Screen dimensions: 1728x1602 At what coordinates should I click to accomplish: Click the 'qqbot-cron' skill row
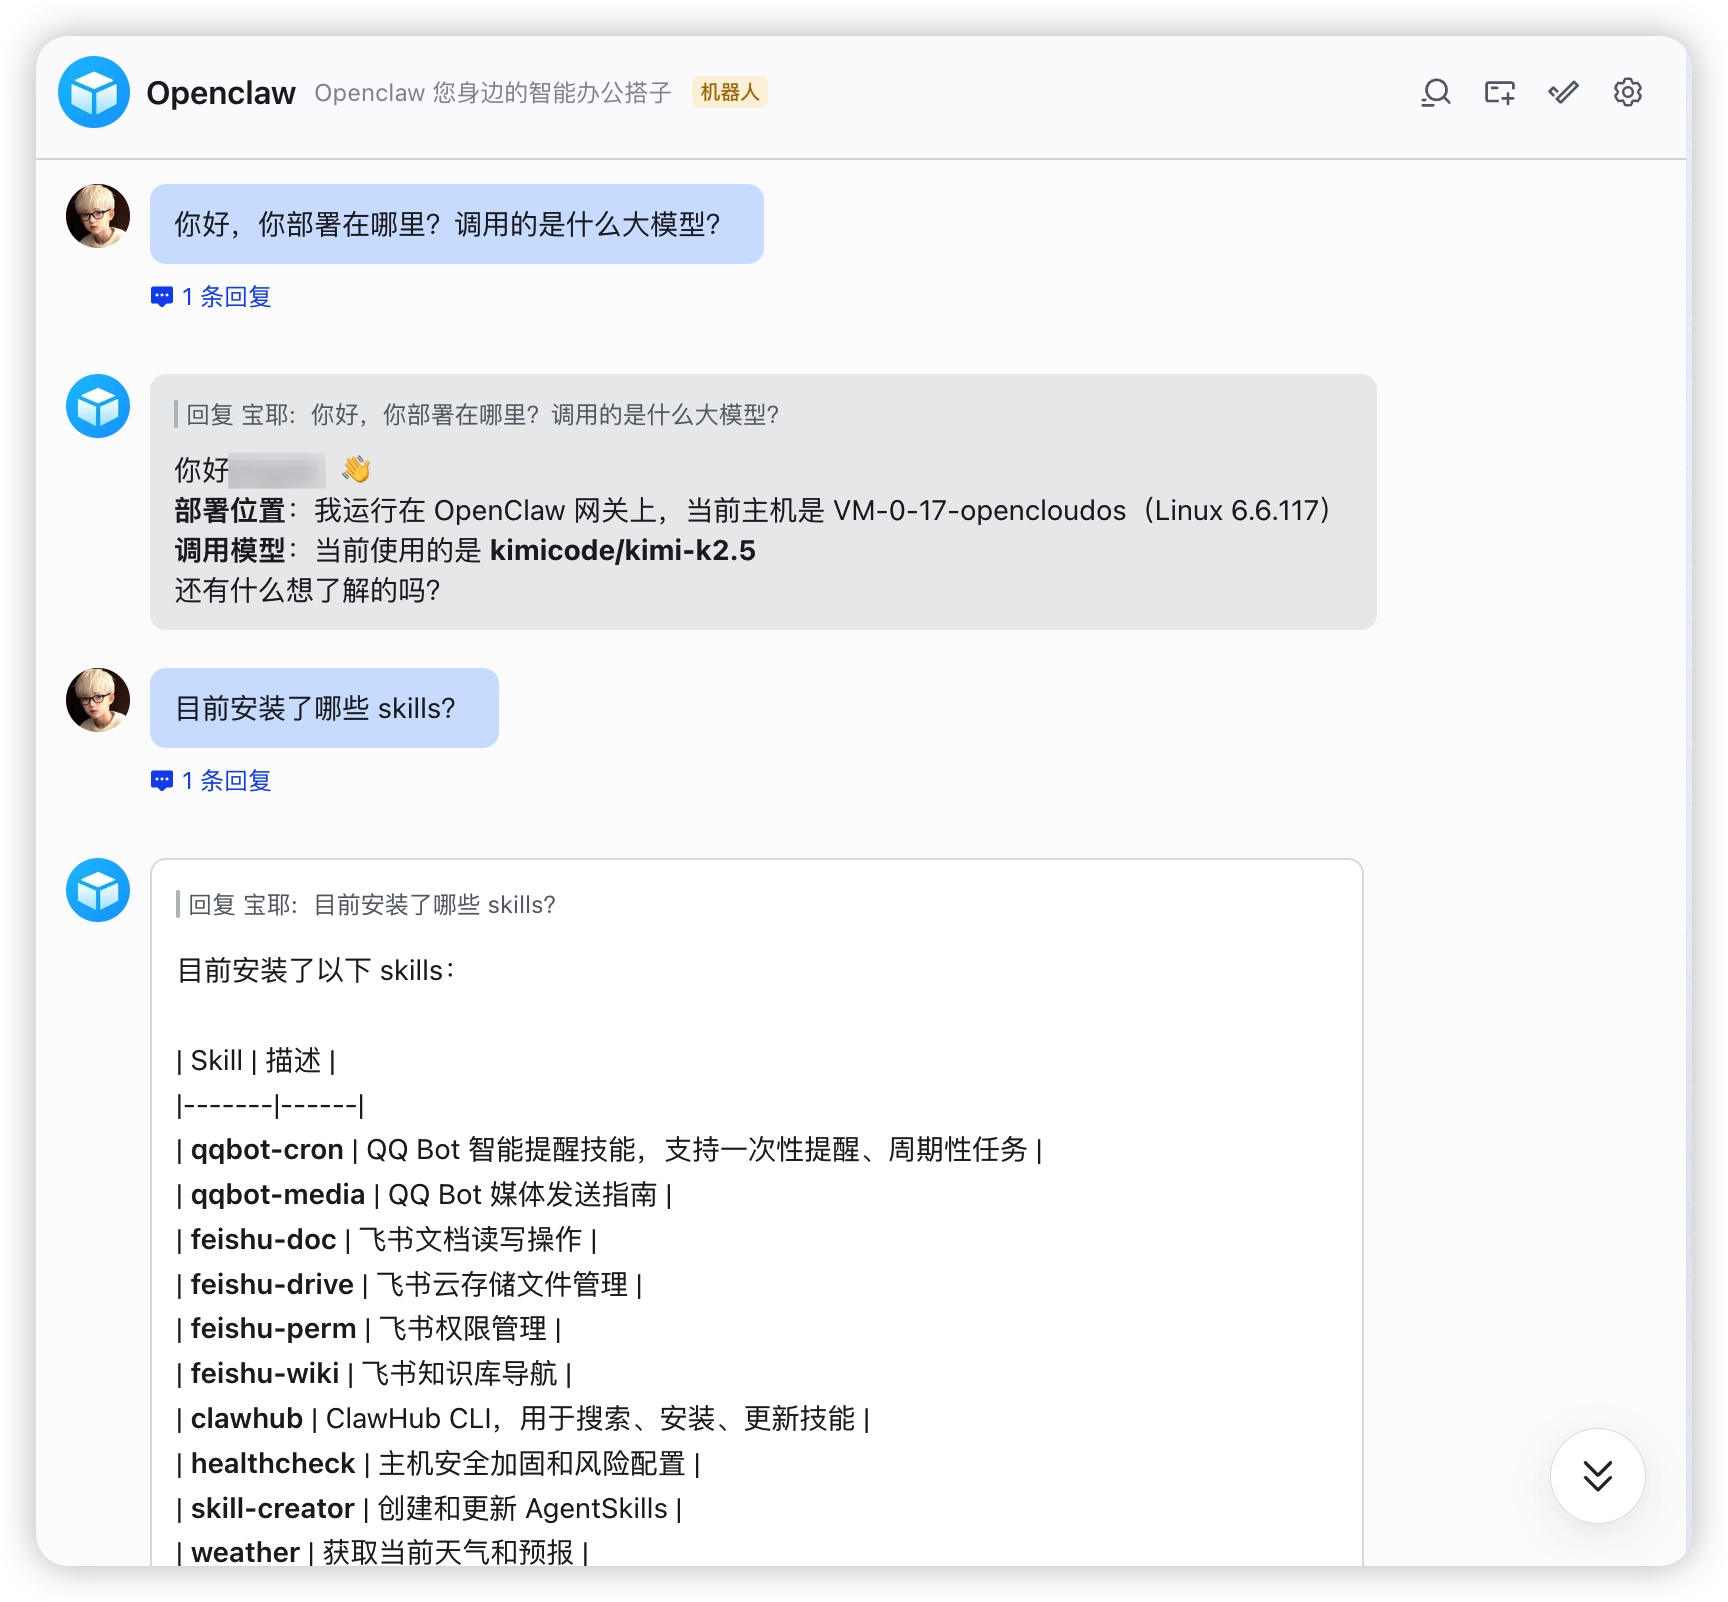[x=610, y=1150]
